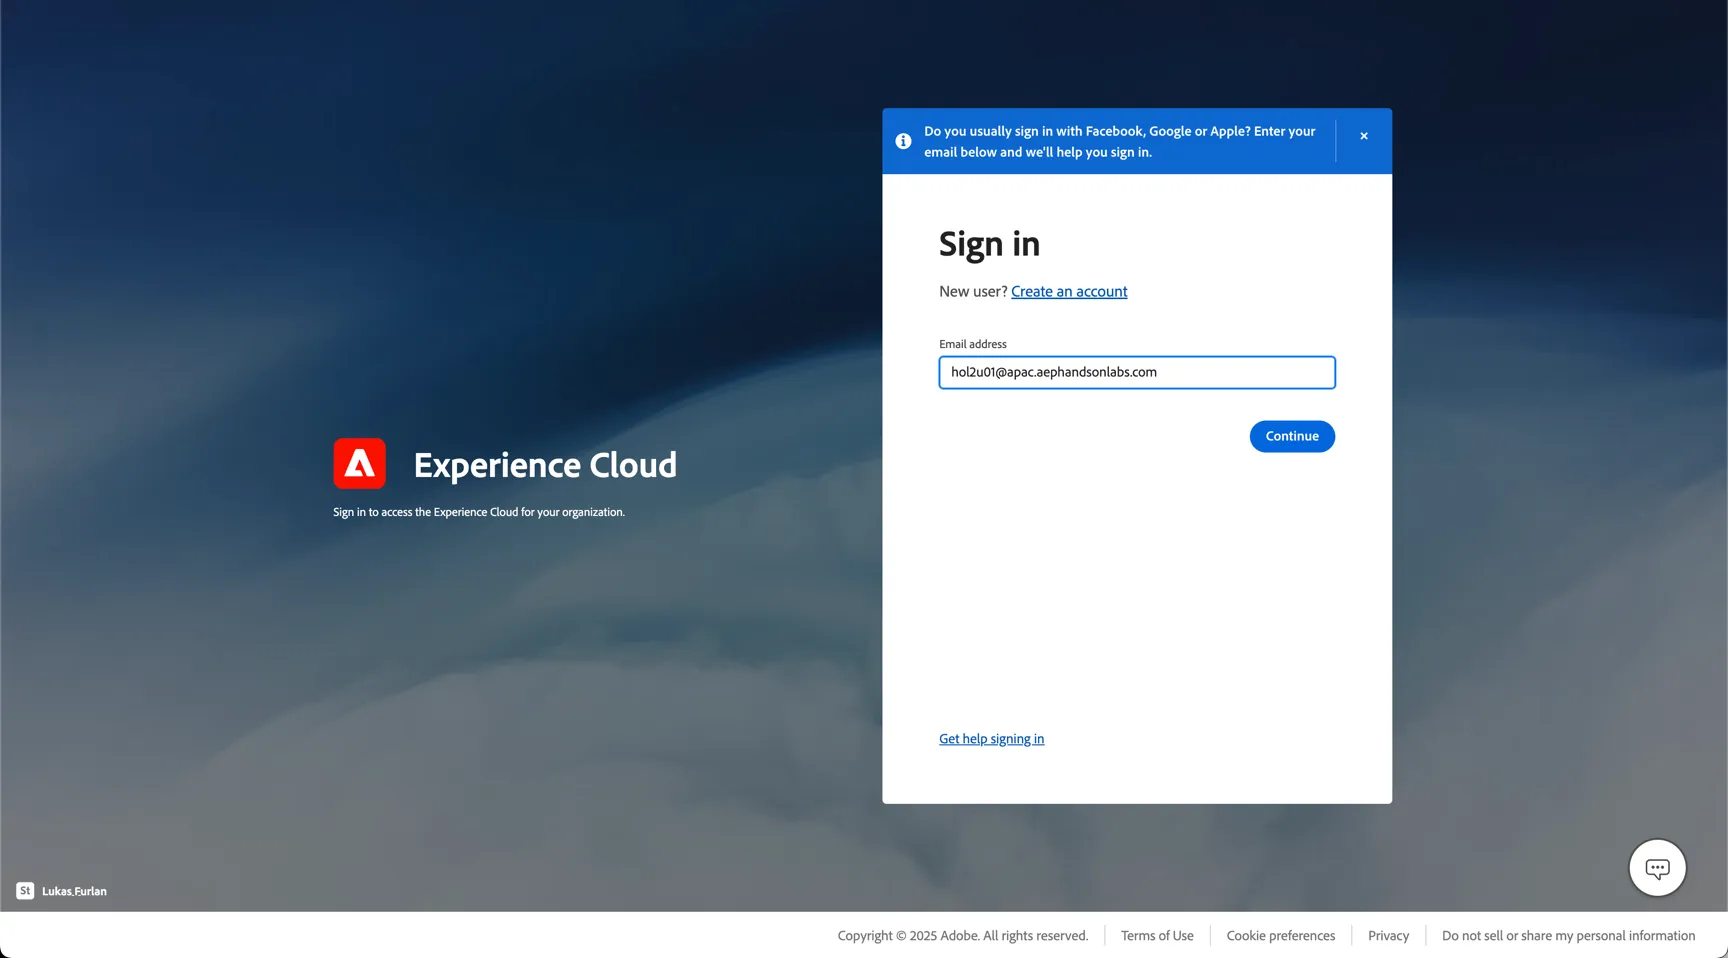Dismiss the blue info banner with the X
The height and width of the screenshot is (958, 1728).
click(x=1363, y=136)
